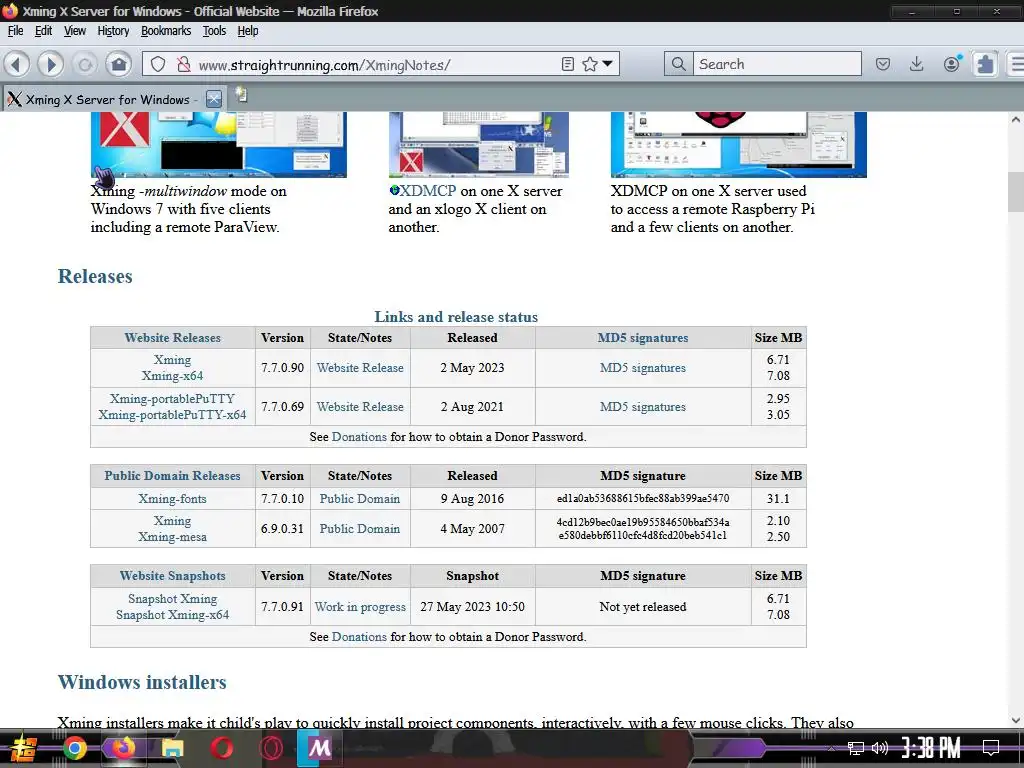Viewport: 1024px width, 768px height.
Task: Open Donations link under Website Snapshots table
Action: [x=359, y=637]
